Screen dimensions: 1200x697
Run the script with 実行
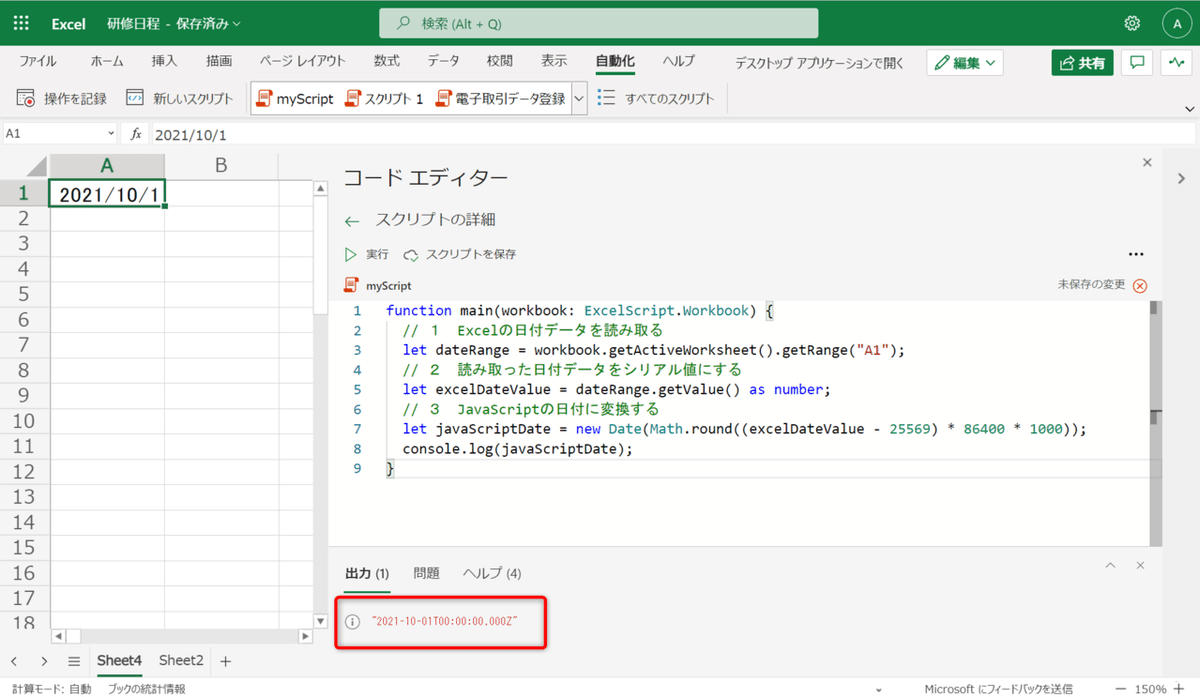click(366, 254)
